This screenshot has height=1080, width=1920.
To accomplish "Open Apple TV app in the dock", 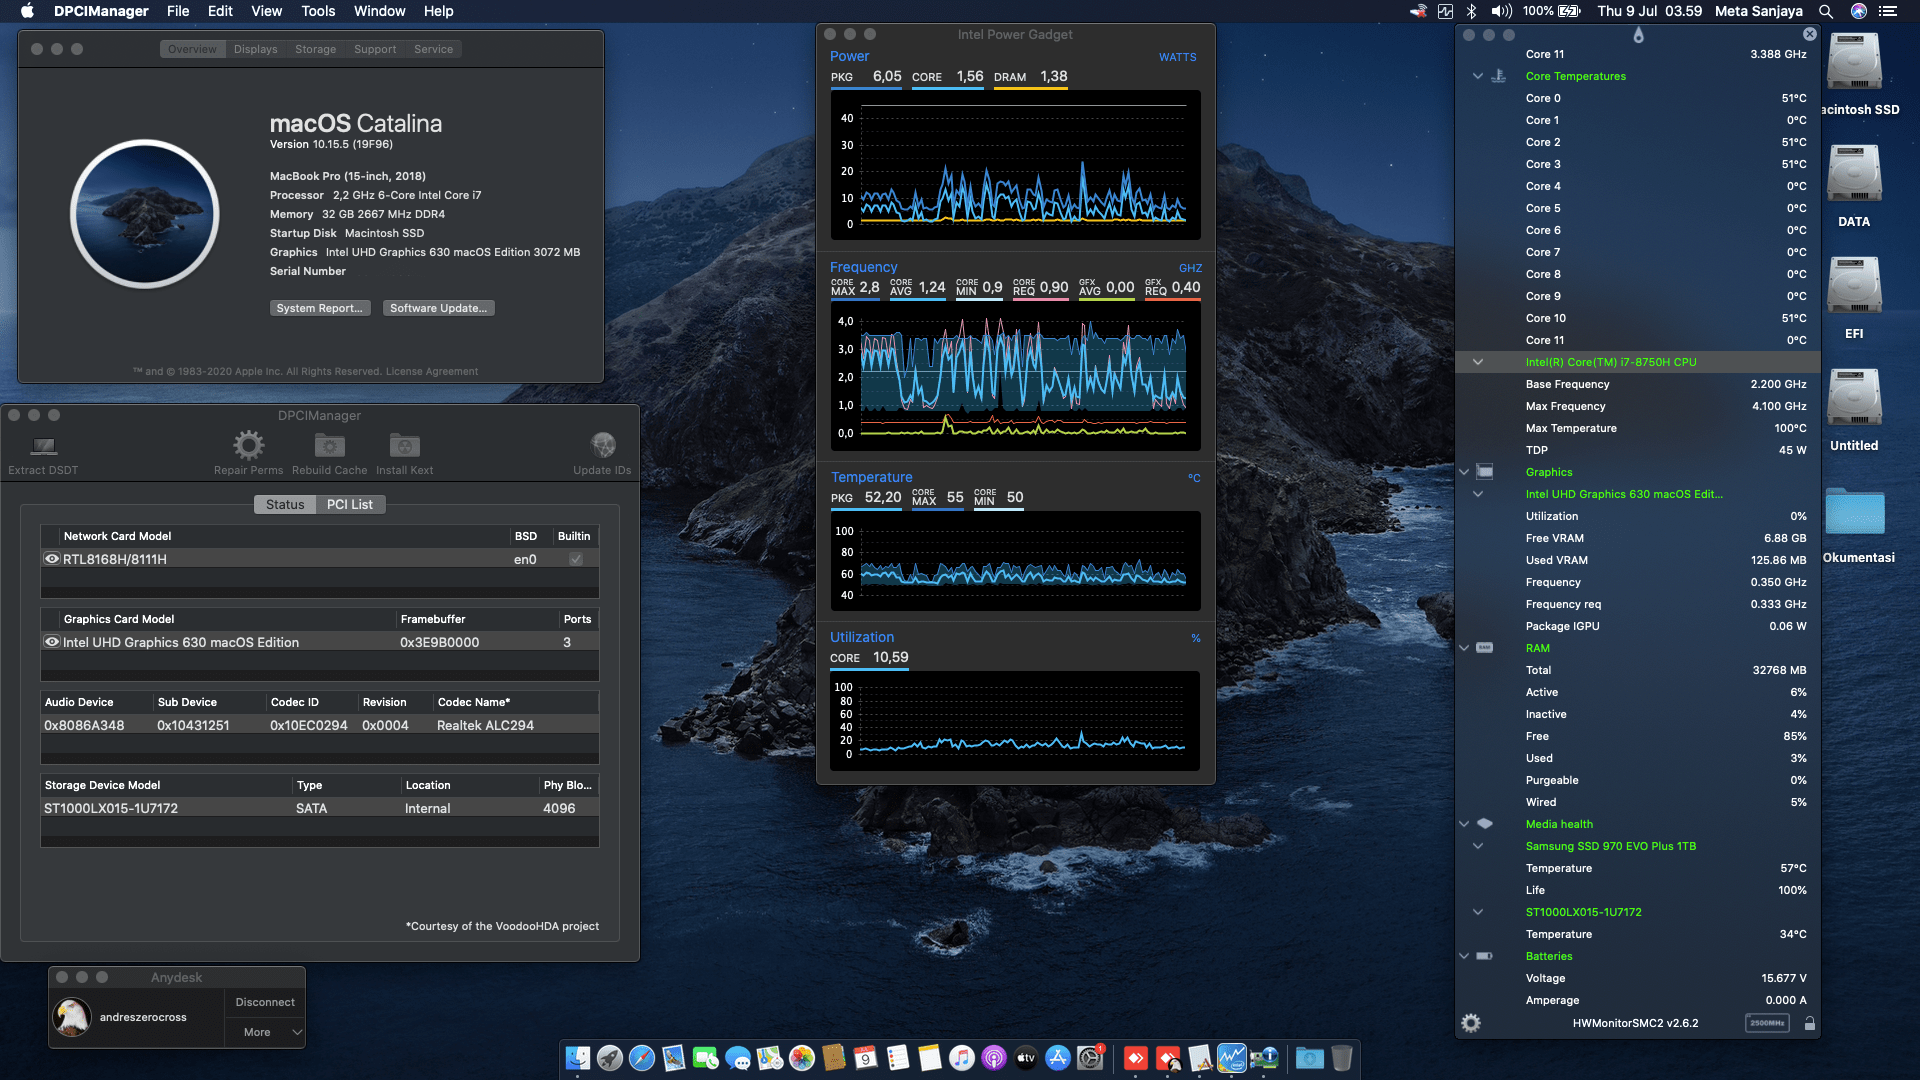I will tap(1026, 1058).
